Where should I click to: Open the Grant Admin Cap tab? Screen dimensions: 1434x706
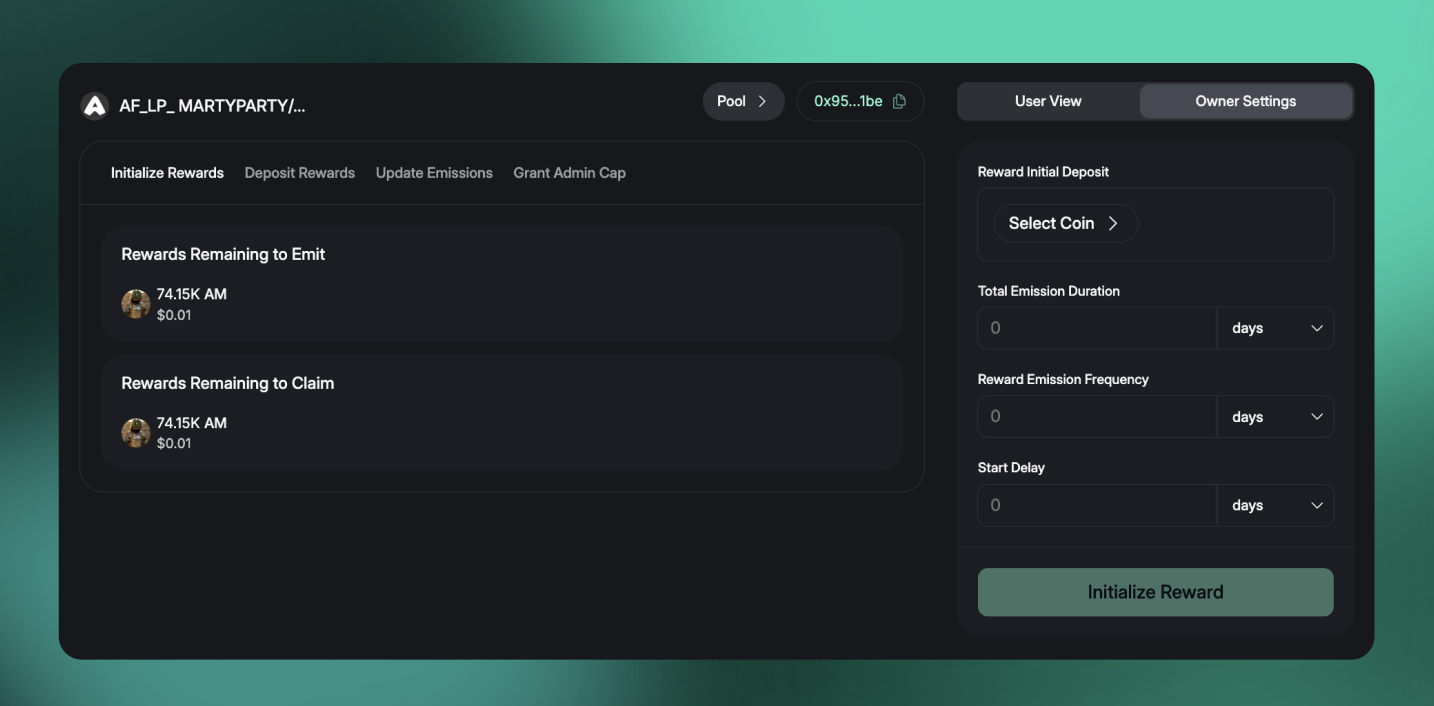[x=569, y=173]
